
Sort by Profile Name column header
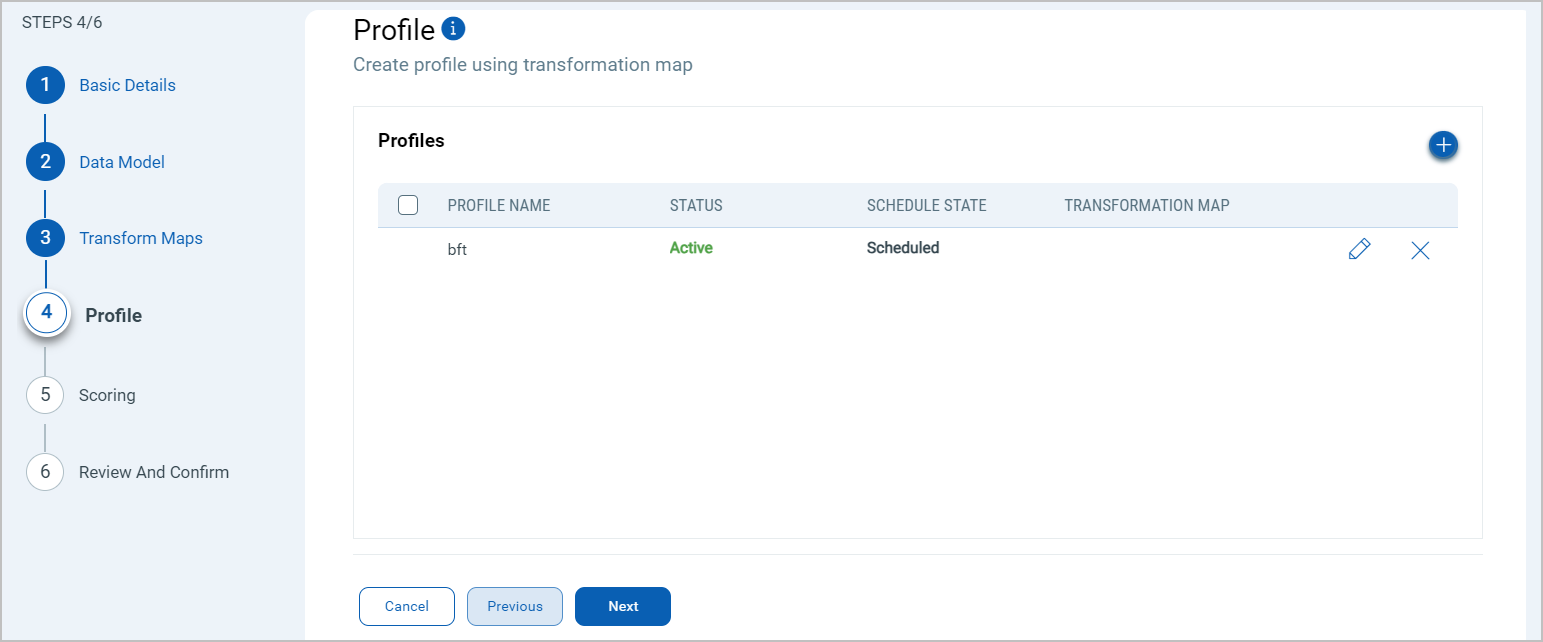499,205
